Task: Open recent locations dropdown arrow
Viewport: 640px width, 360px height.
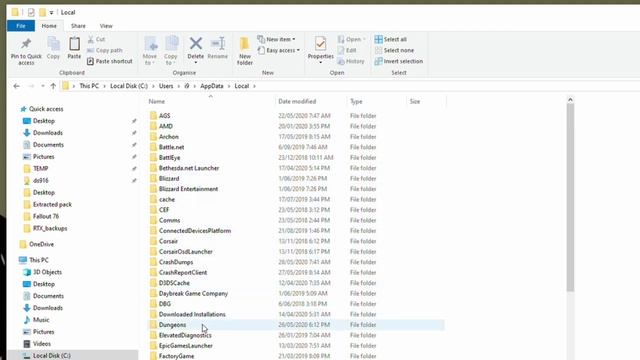Action: coord(42,86)
